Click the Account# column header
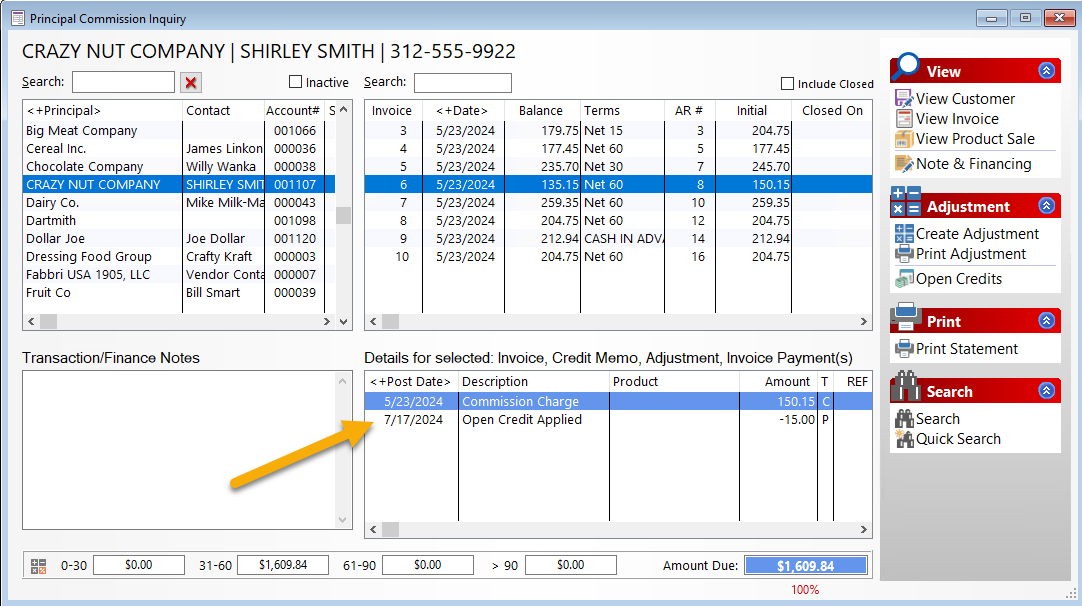The height and width of the screenshot is (606, 1082). [293, 110]
